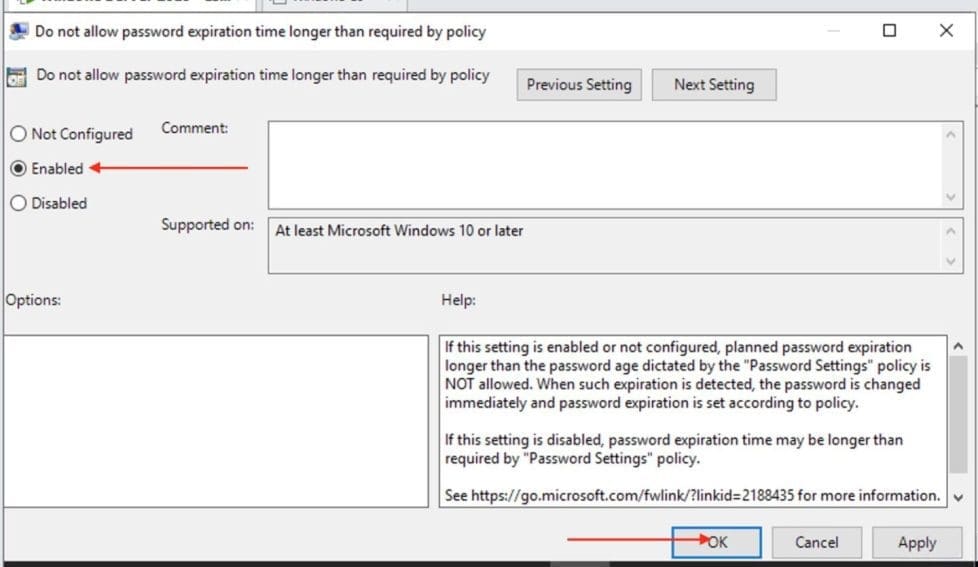Go to Next Setting
The width and height of the screenshot is (978, 567).
click(714, 85)
